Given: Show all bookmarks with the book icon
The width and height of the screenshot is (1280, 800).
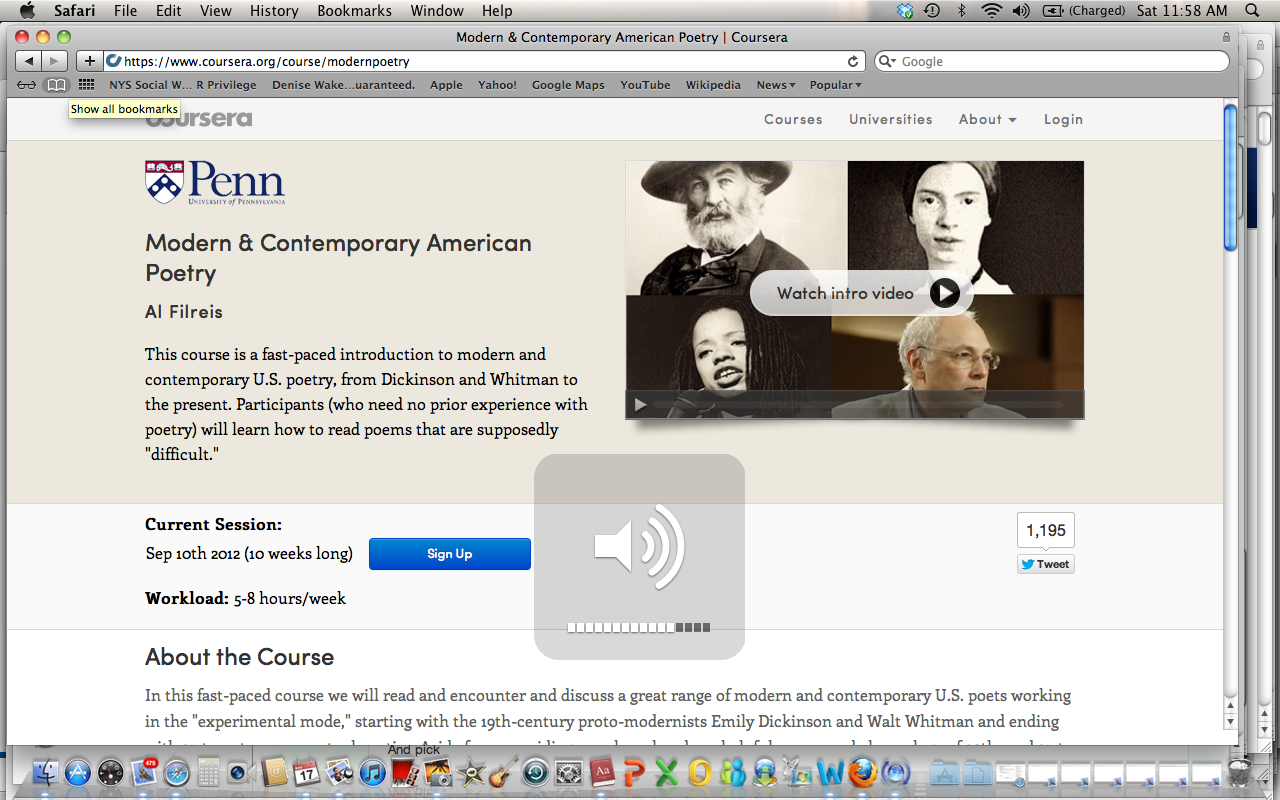Looking at the screenshot, I should [57, 85].
